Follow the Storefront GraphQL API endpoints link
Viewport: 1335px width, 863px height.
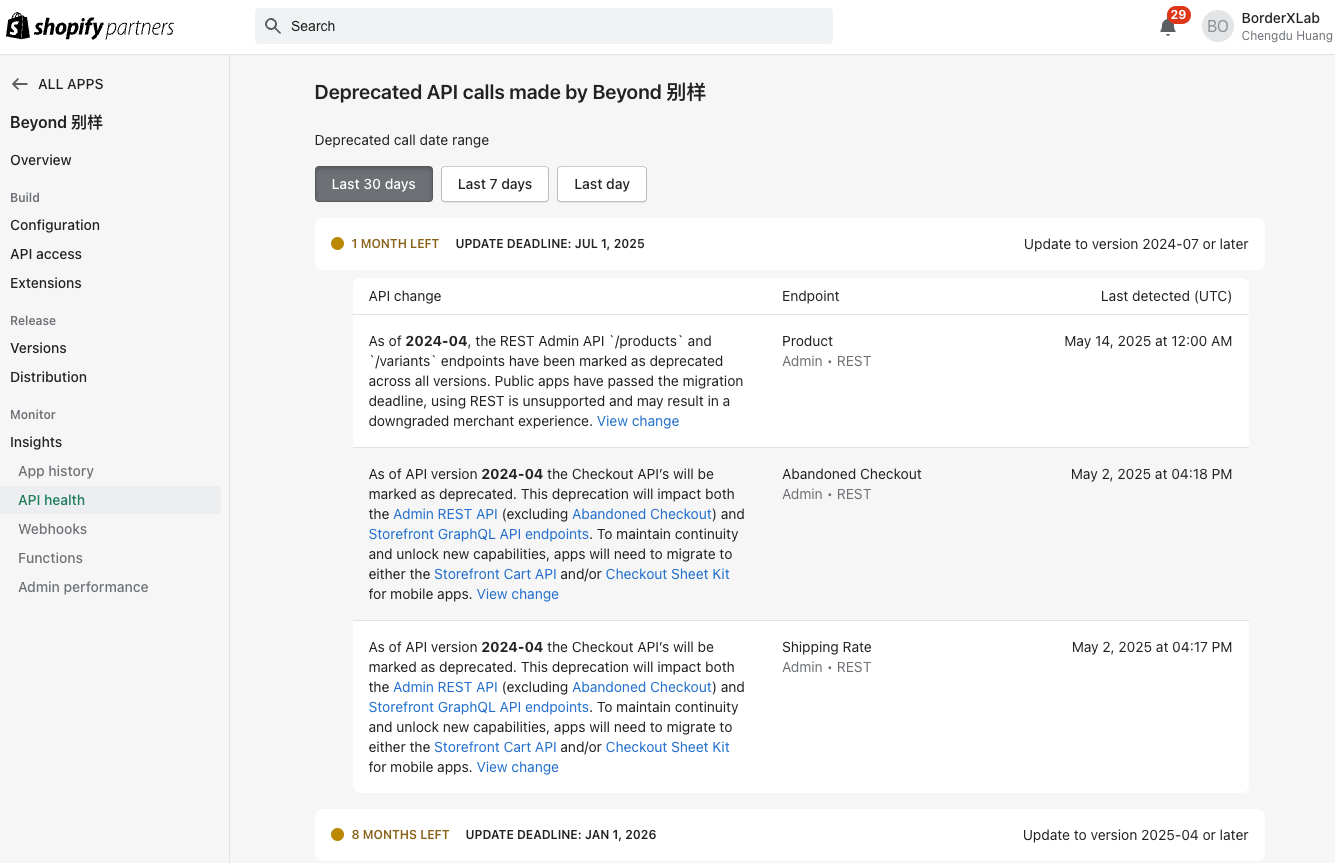(478, 534)
